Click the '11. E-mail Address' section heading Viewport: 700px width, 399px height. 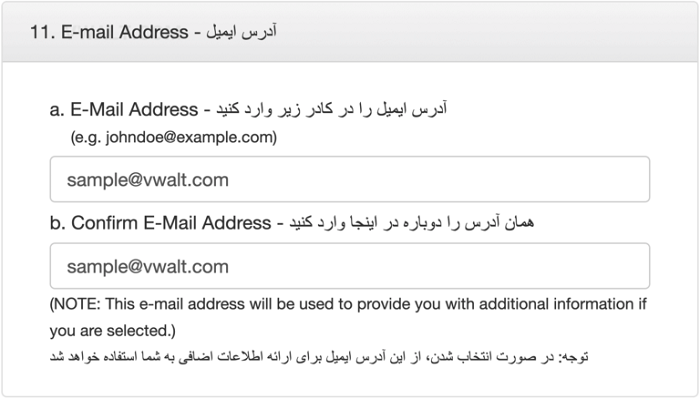point(109,32)
